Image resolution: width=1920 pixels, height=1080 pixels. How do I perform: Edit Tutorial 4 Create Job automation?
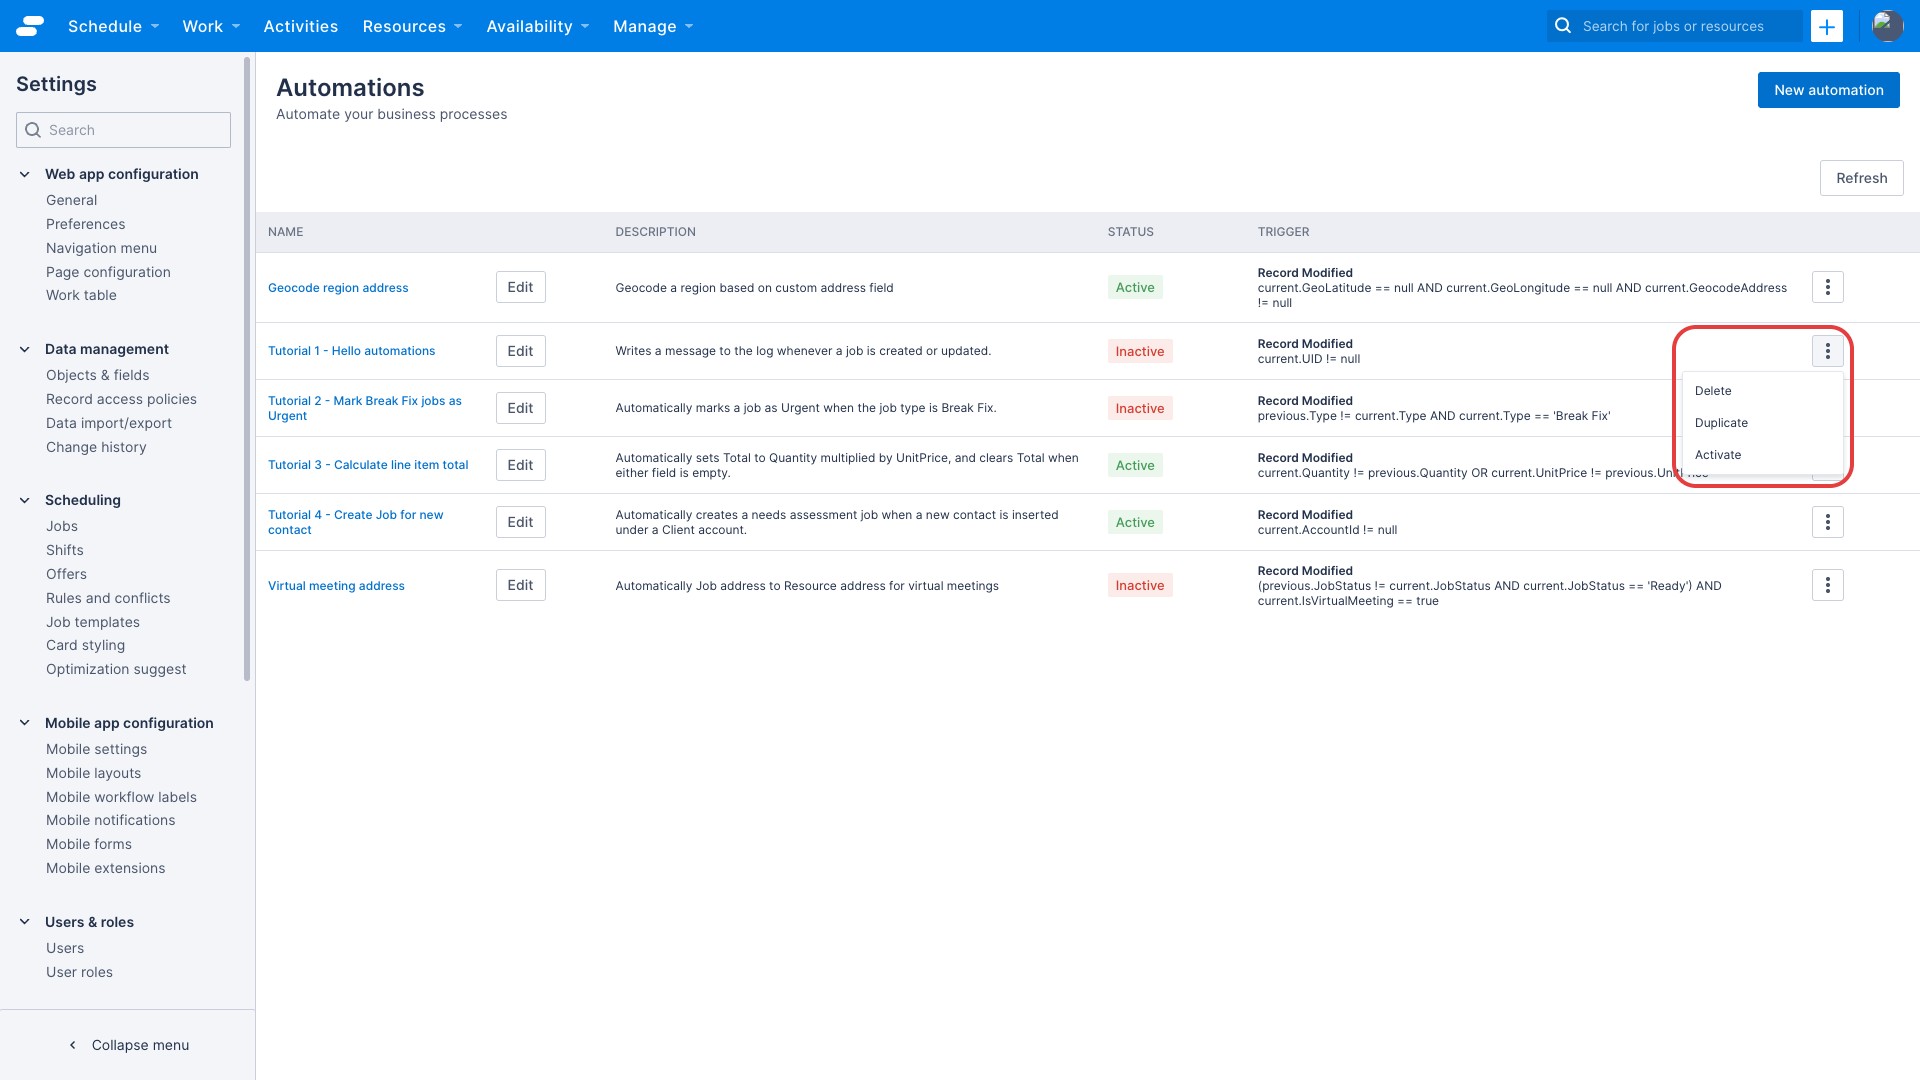520,522
